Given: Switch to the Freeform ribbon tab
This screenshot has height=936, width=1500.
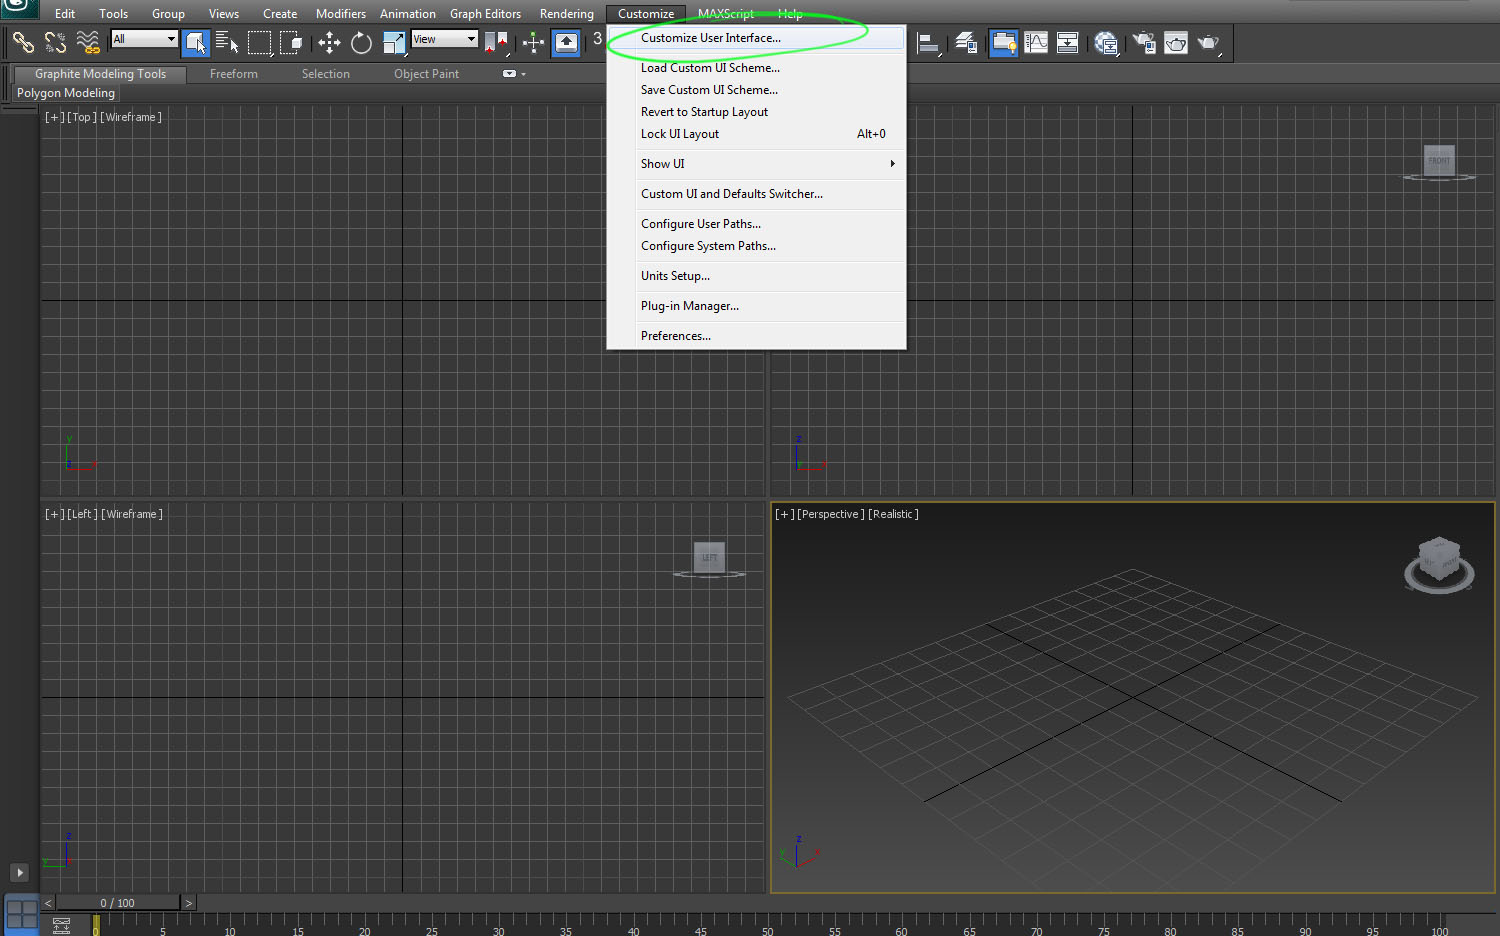Looking at the screenshot, I should (x=234, y=74).
